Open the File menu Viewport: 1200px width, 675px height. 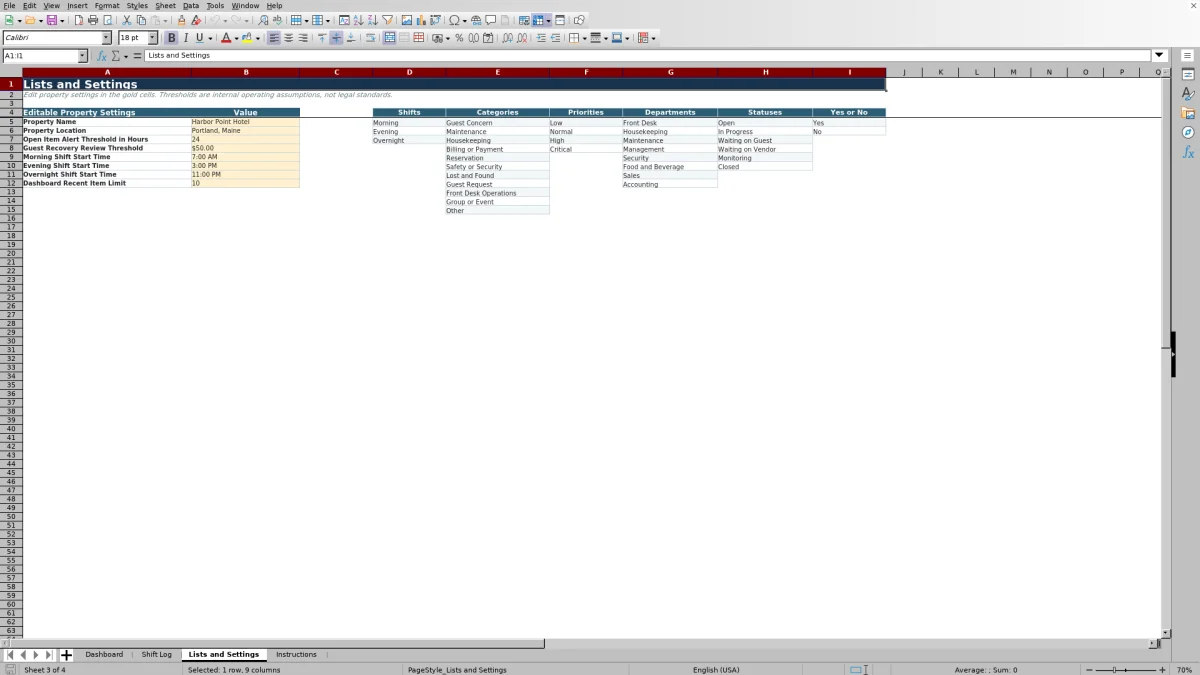click(9, 5)
